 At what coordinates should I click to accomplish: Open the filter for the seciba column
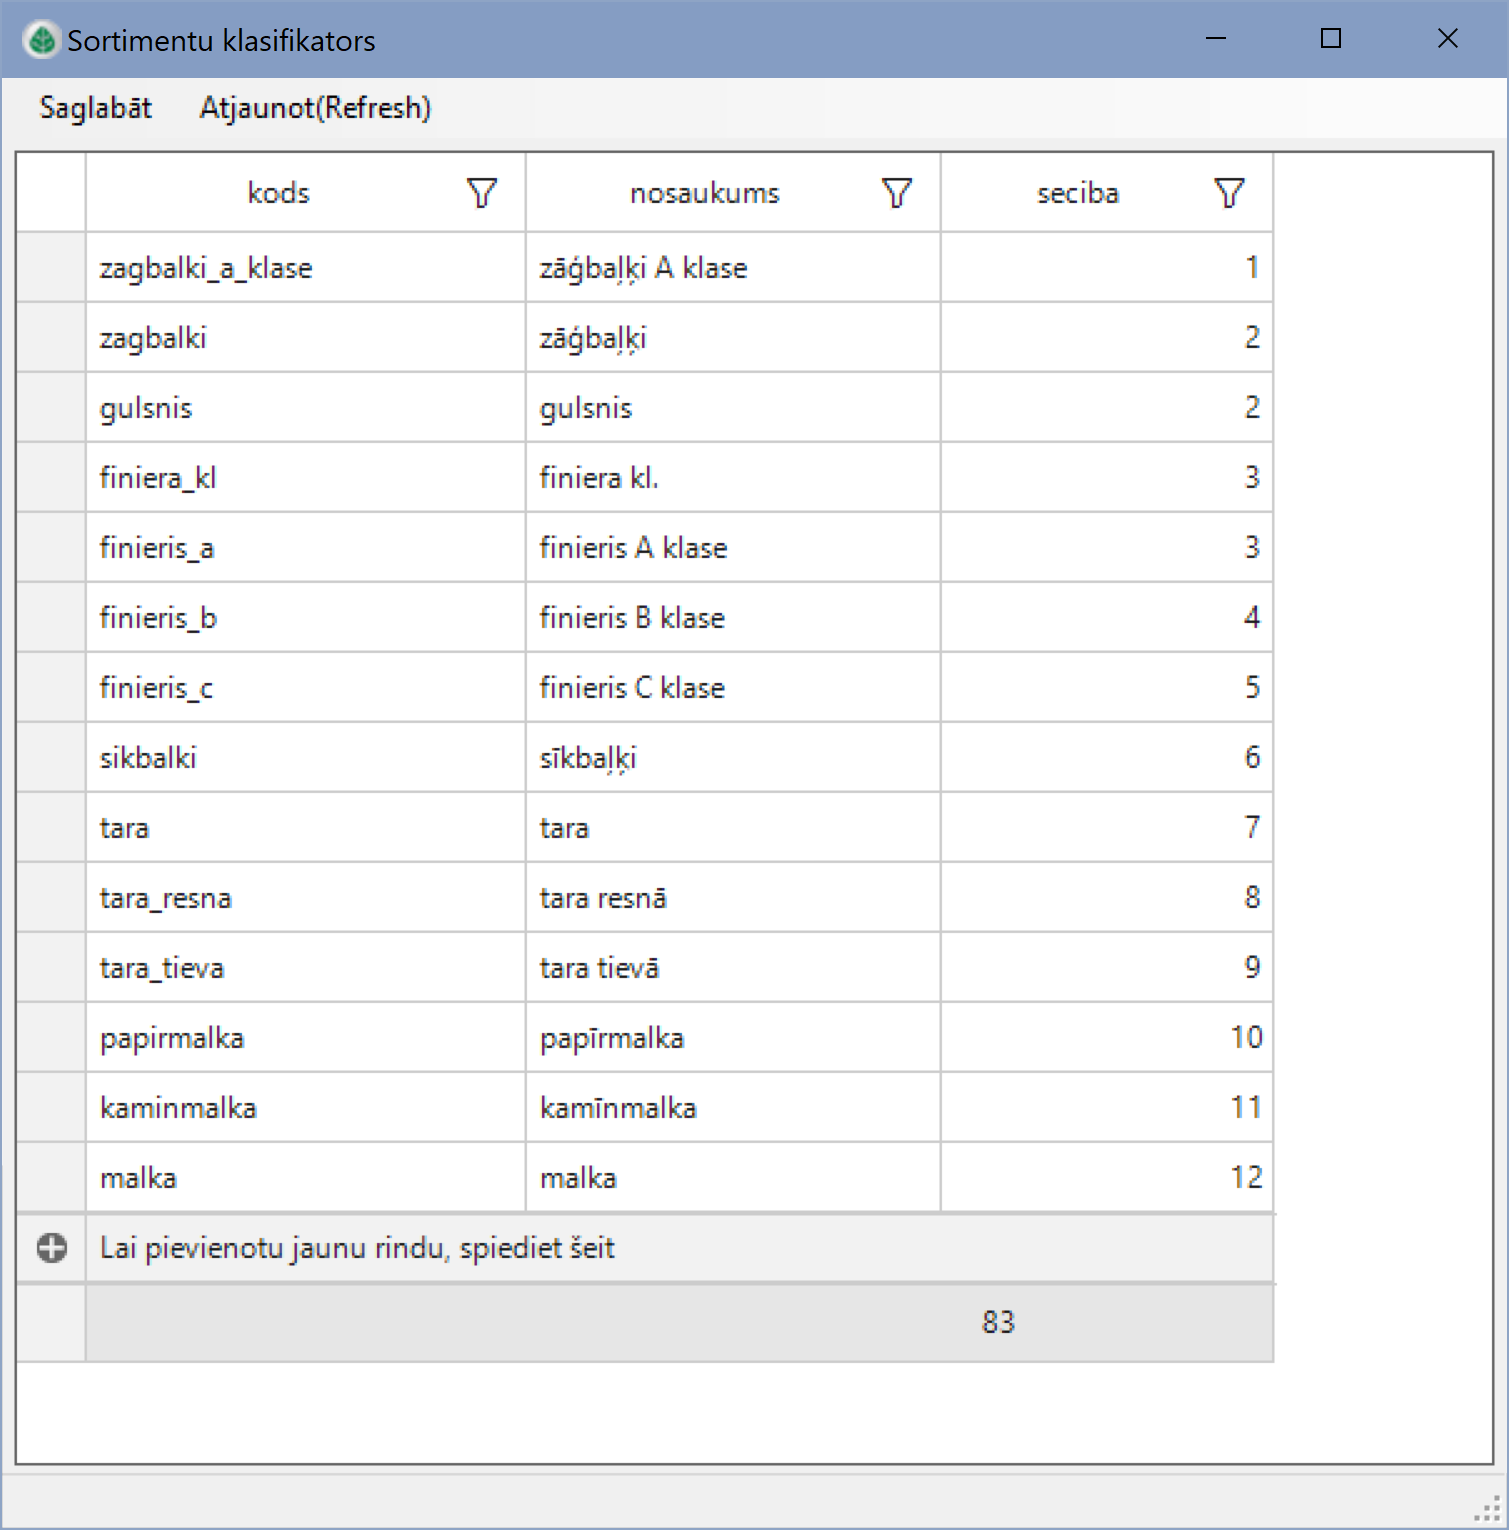pos(1228,193)
